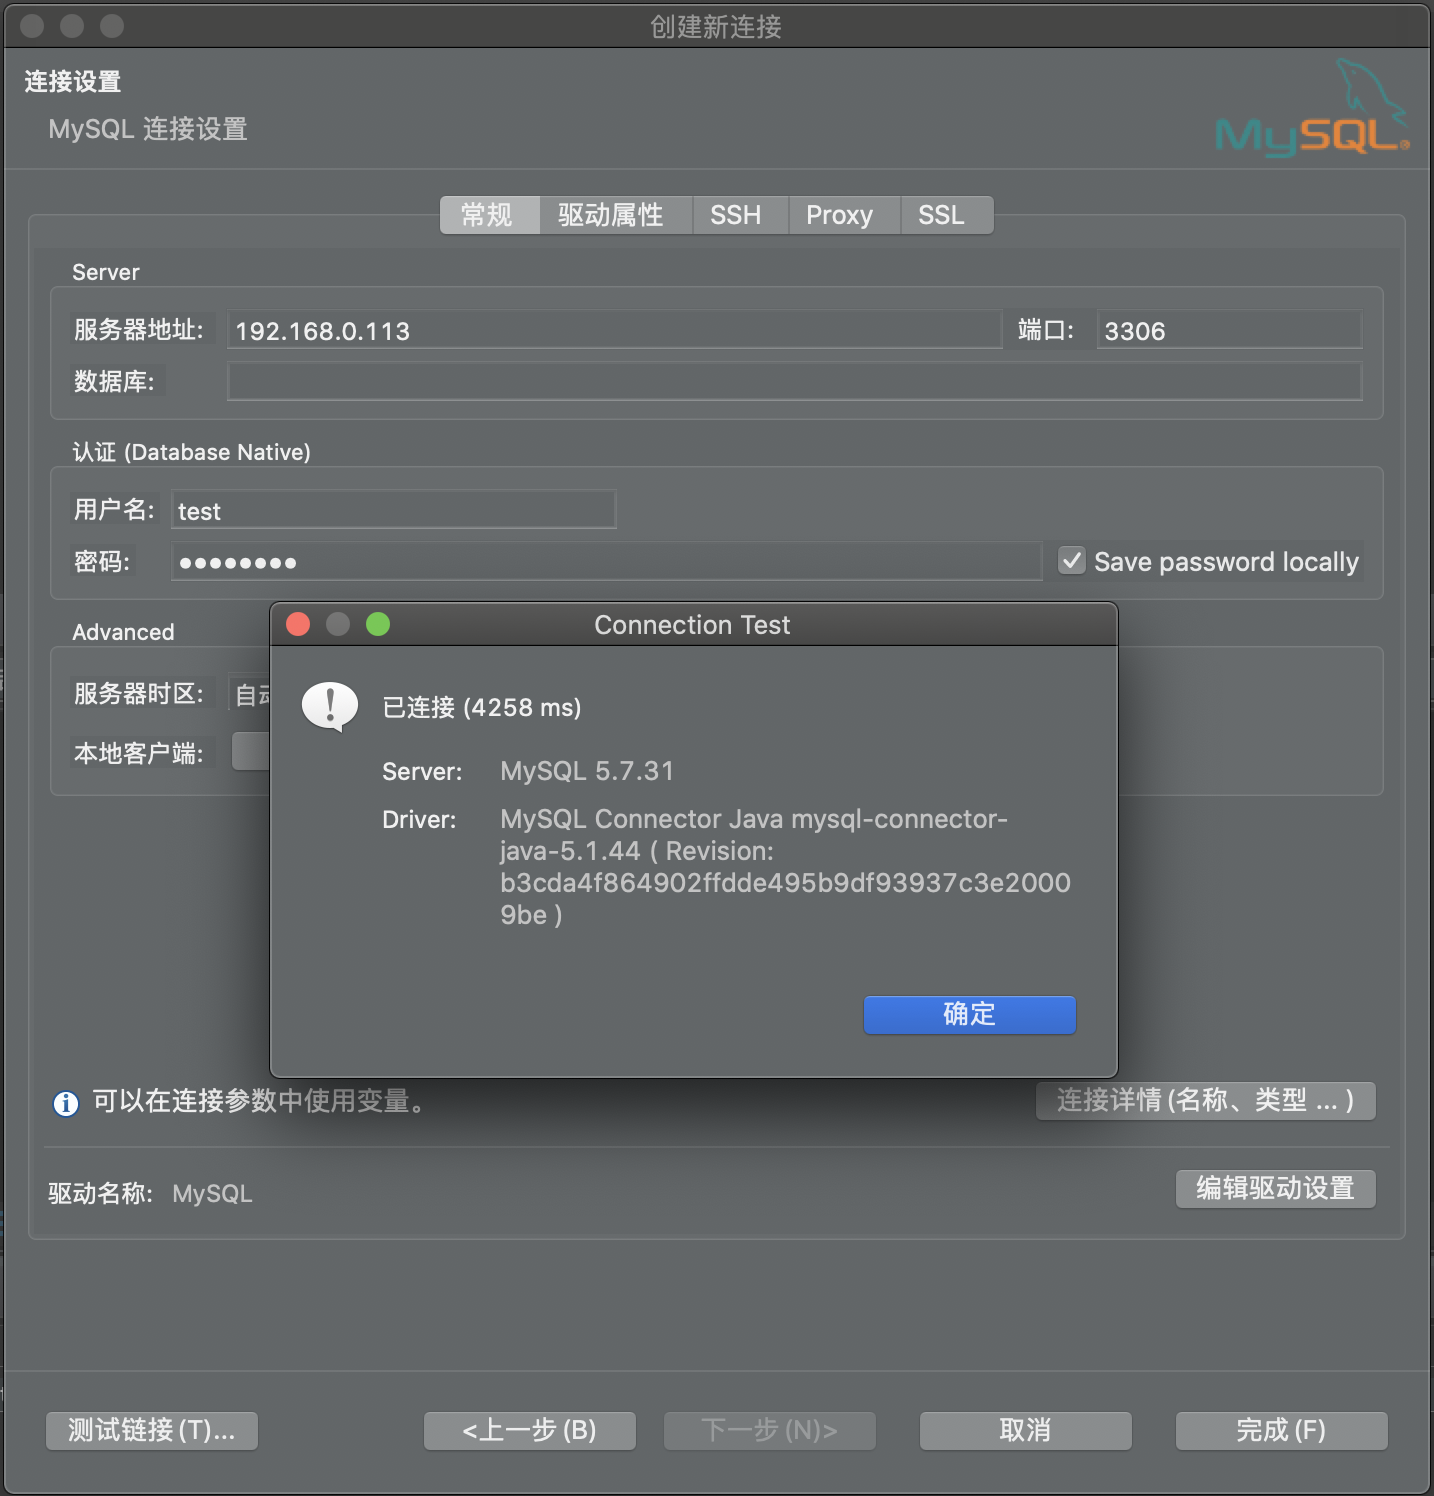
Task: Click the Connection Test title bar
Action: pyautogui.click(x=693, y=625)
